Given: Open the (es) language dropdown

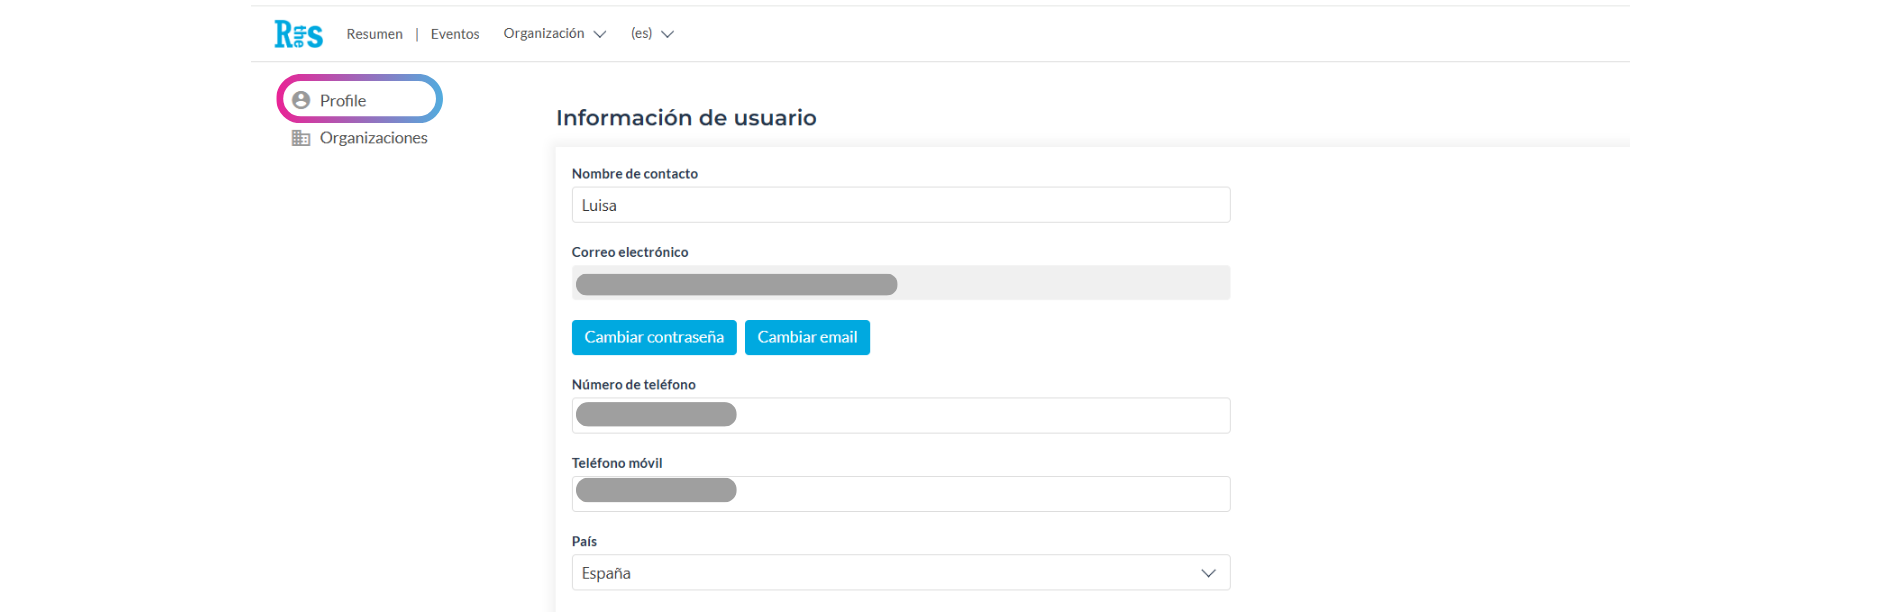Looking at the screenshot, I should point(652,33).
